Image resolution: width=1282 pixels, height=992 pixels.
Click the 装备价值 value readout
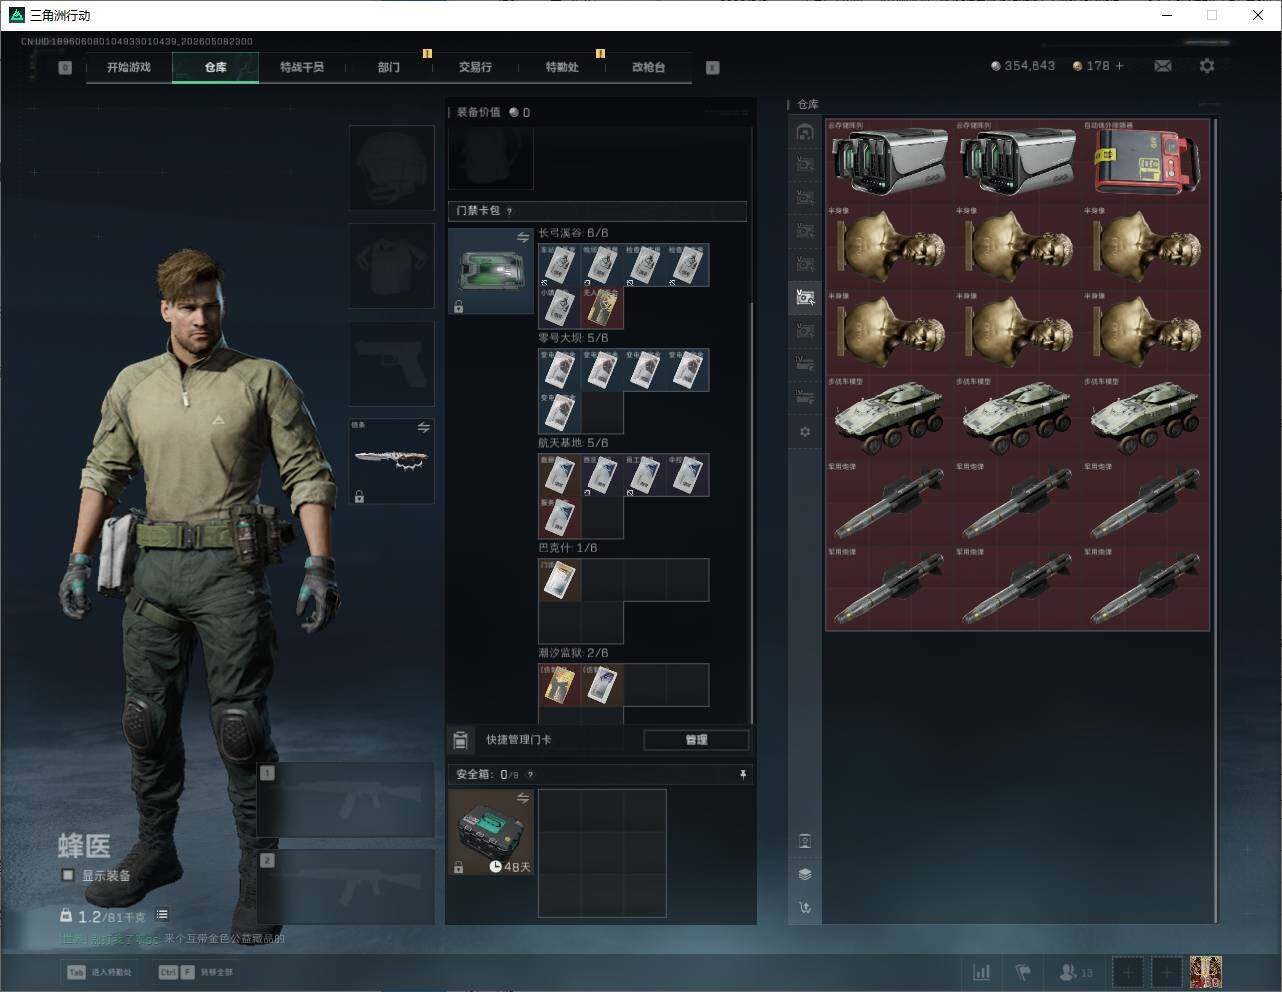click(493, 112)
